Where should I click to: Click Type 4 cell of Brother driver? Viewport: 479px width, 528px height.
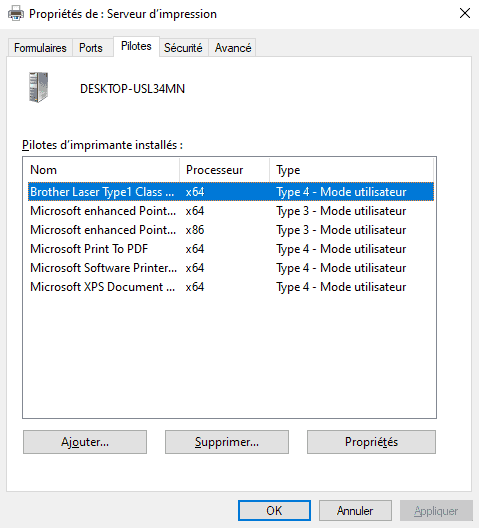[x=341, y=192]
